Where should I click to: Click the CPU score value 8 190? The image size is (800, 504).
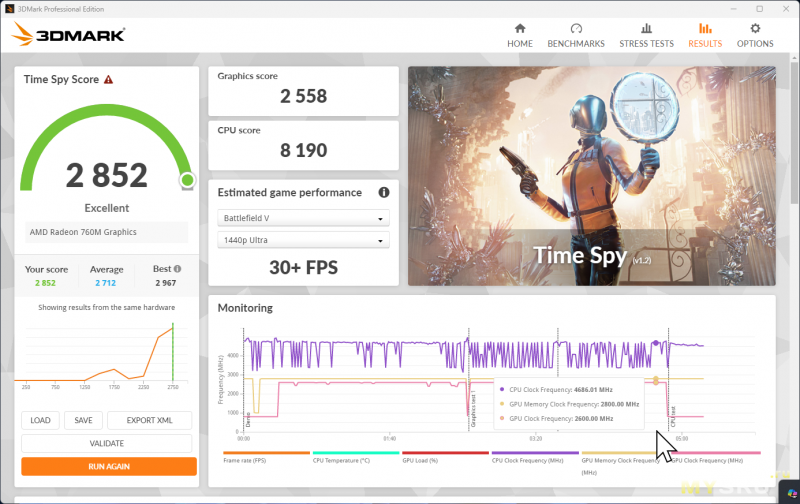point(303,150)
